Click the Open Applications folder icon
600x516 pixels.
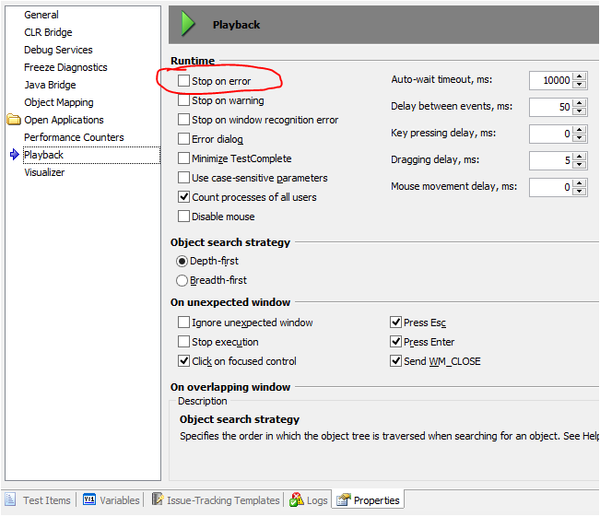13,120
